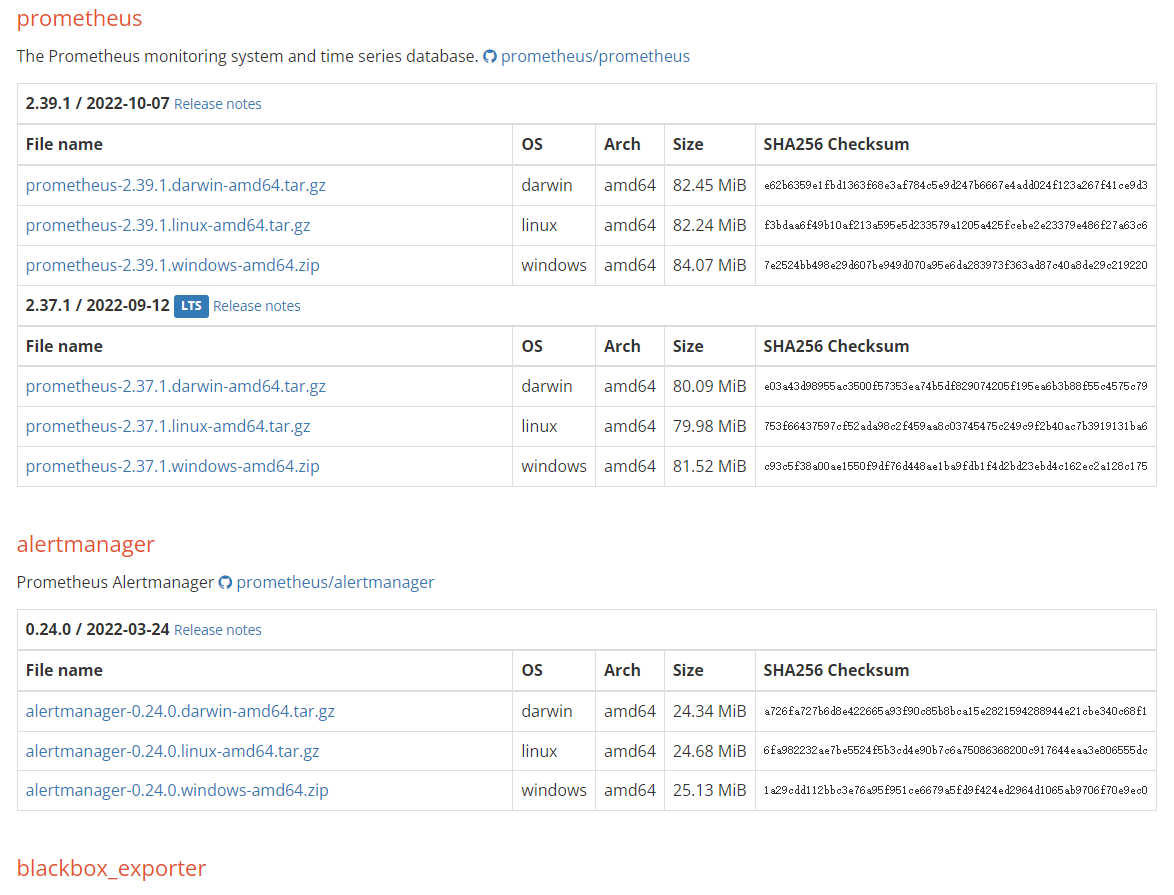Download alertmanager-0.24.0.windows-amd64.zip
The height and width of the screenshot is (895, 1174).
(x=177, y=790)
